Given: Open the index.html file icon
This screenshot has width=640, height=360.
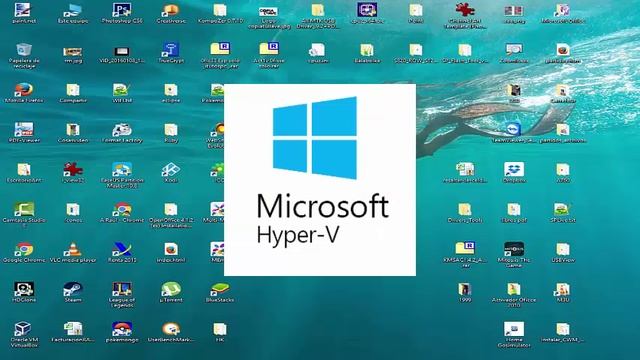Looking at the screenshot, I should coord(171,252).
